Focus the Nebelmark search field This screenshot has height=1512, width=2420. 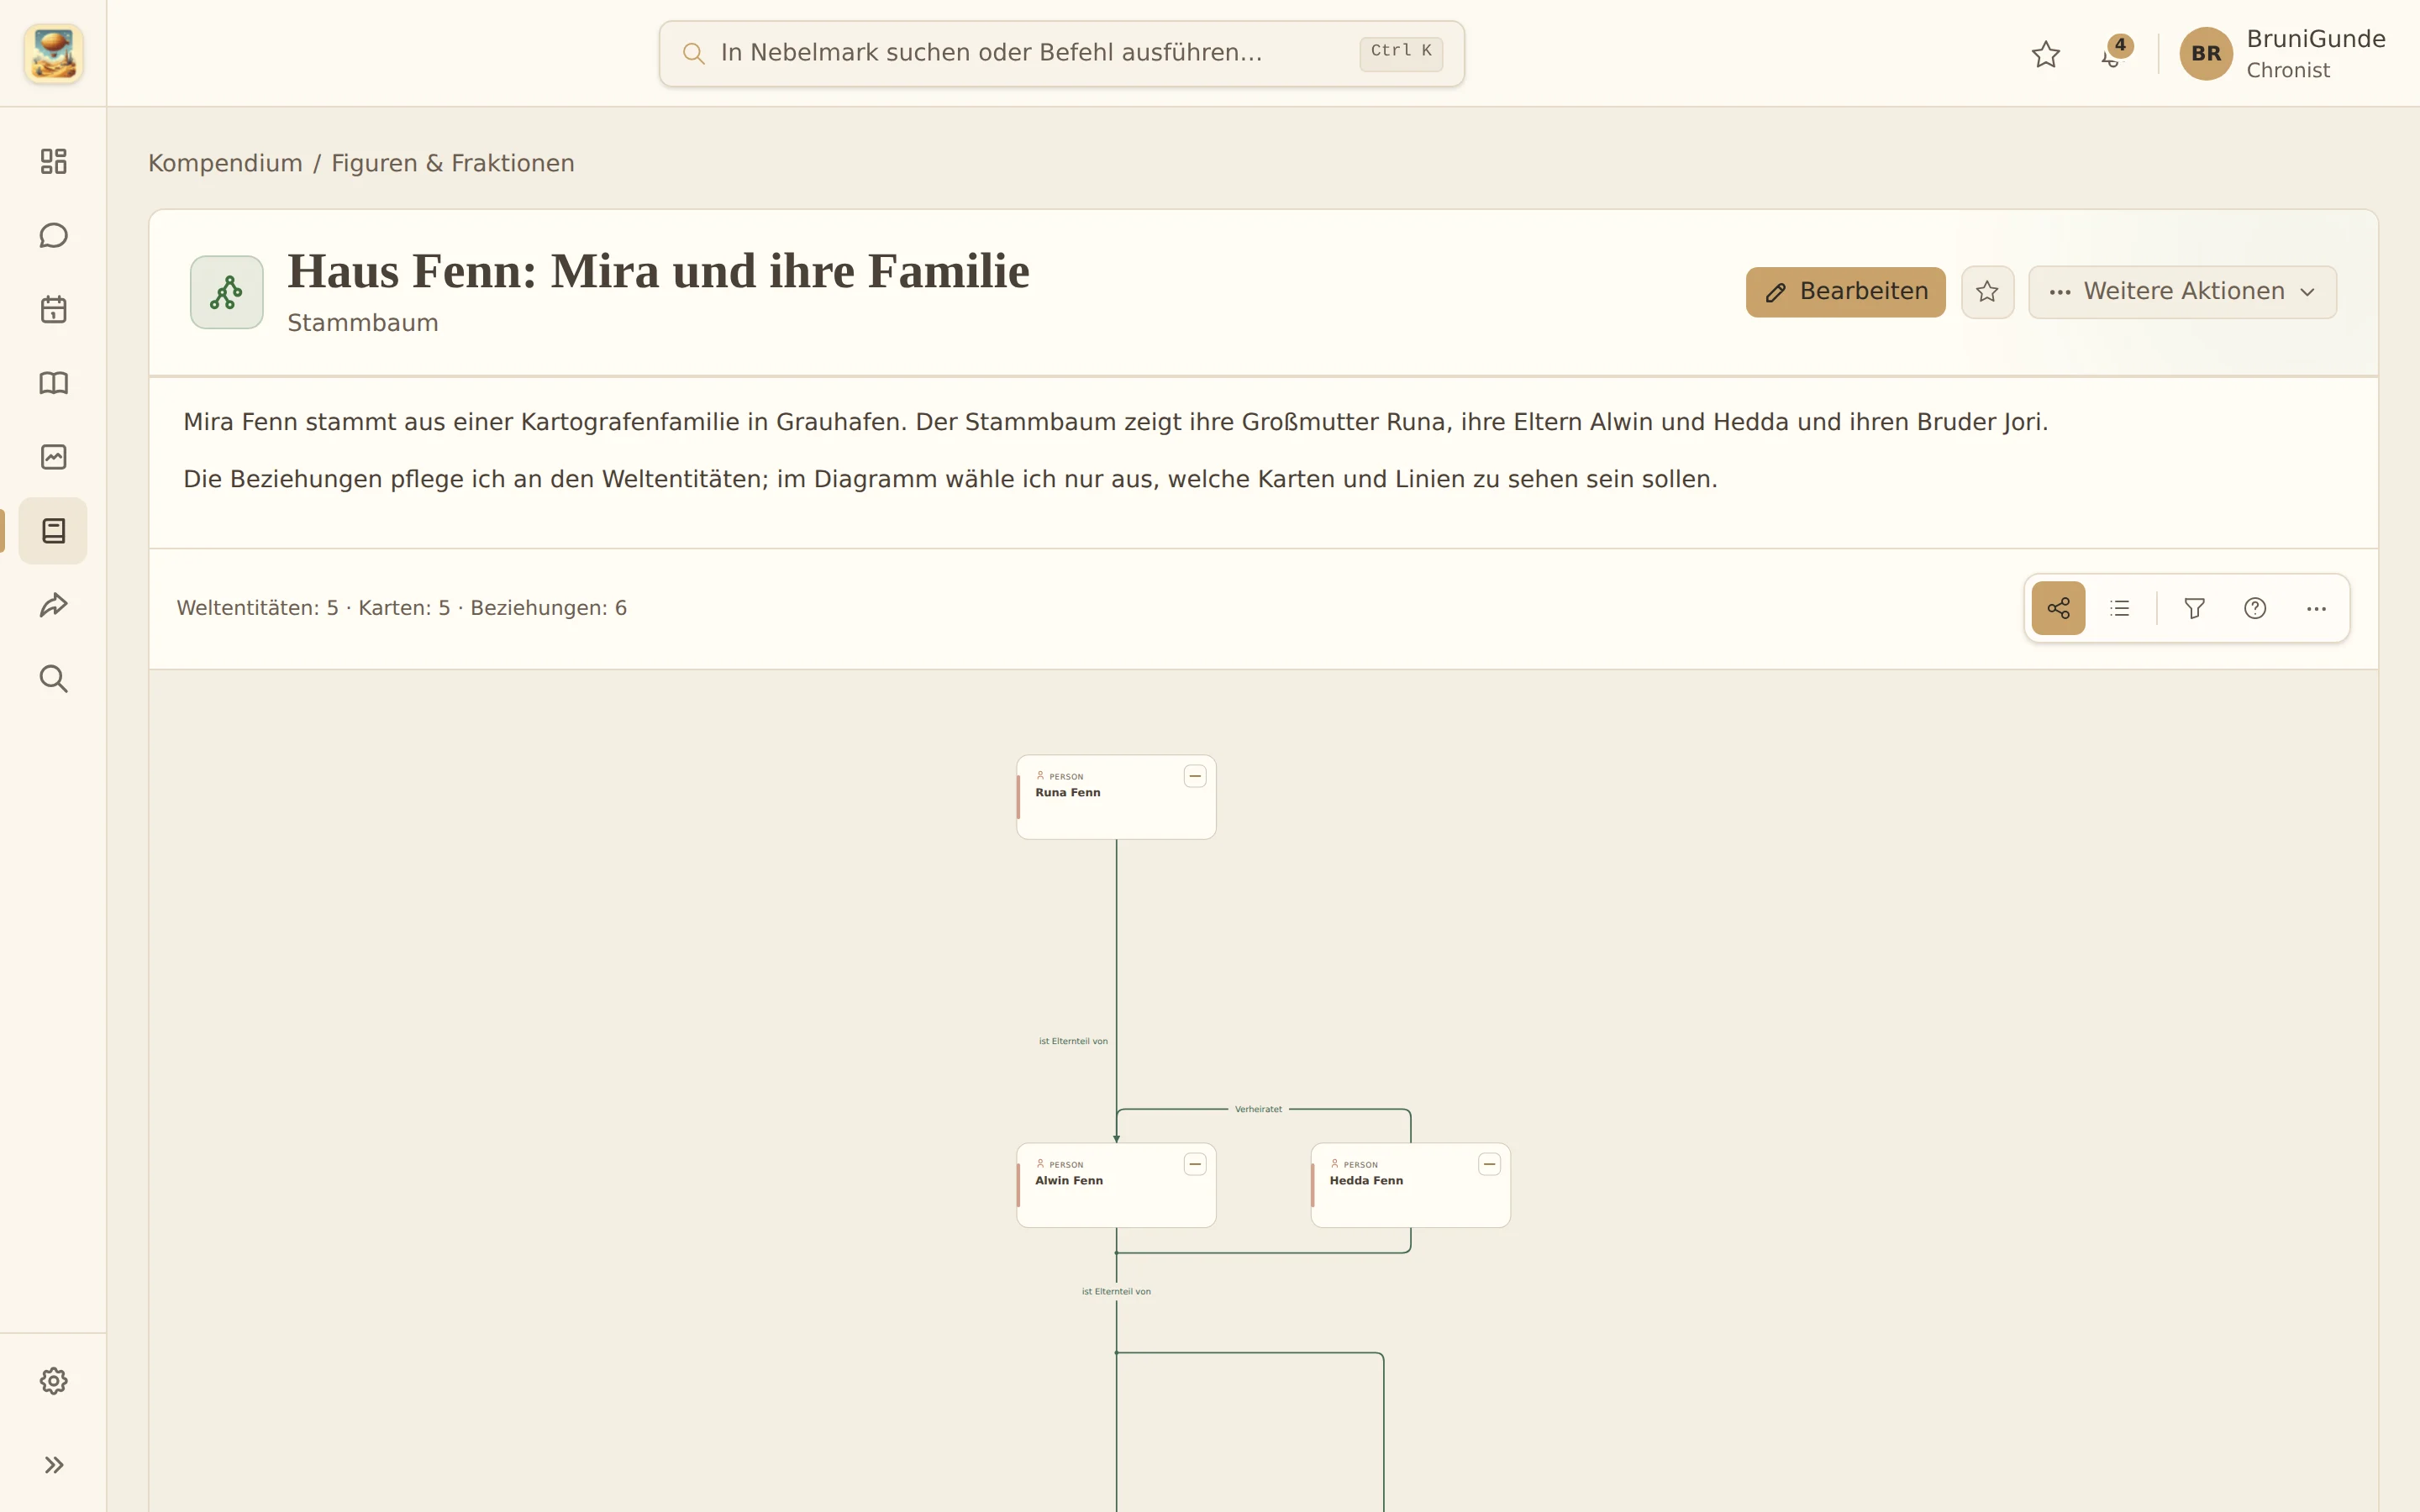point(1062,53)
